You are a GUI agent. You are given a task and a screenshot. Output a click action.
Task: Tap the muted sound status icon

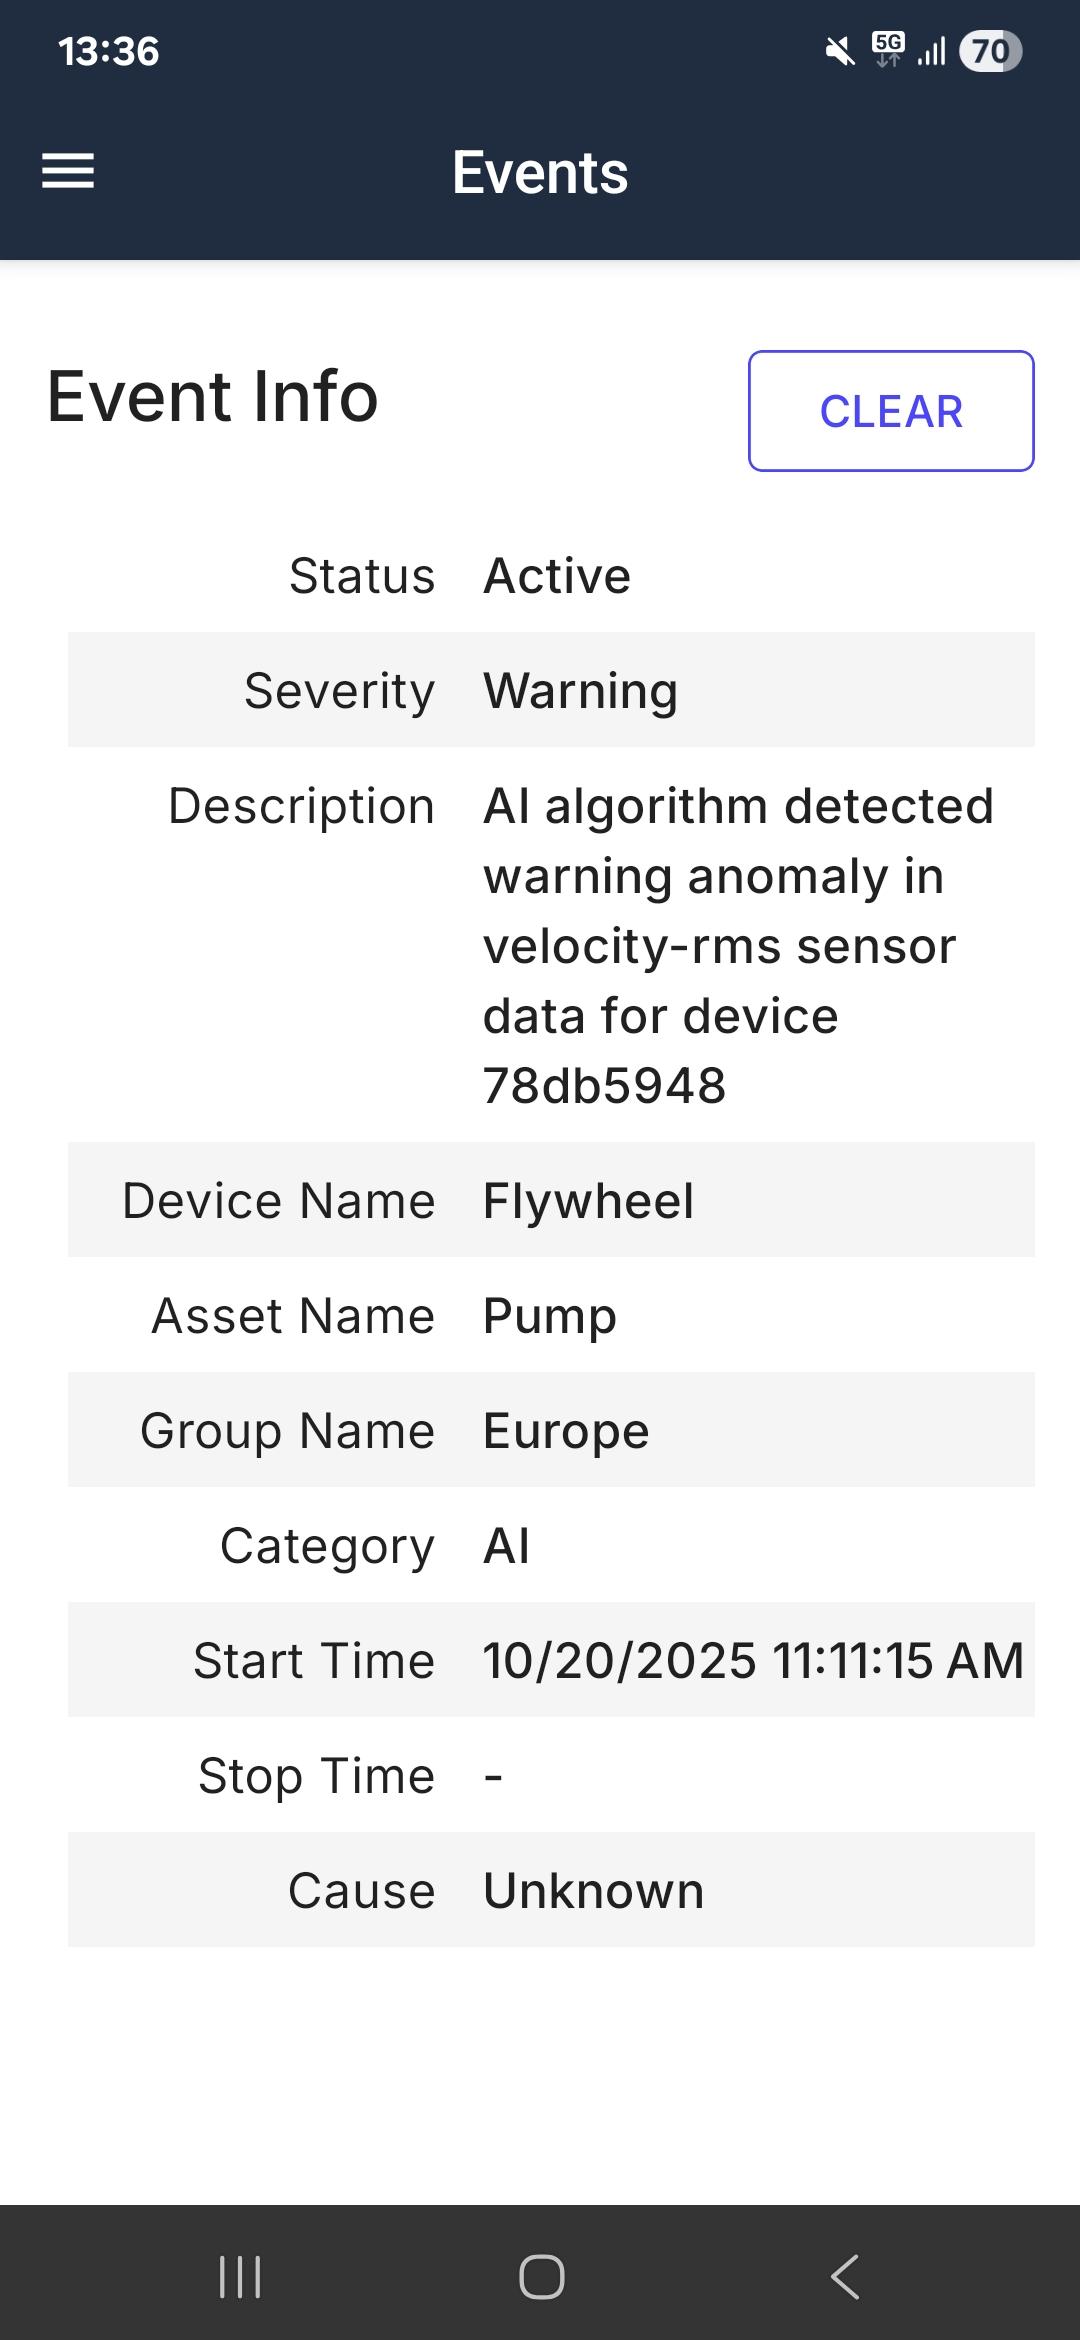click(x=840, y=51)
